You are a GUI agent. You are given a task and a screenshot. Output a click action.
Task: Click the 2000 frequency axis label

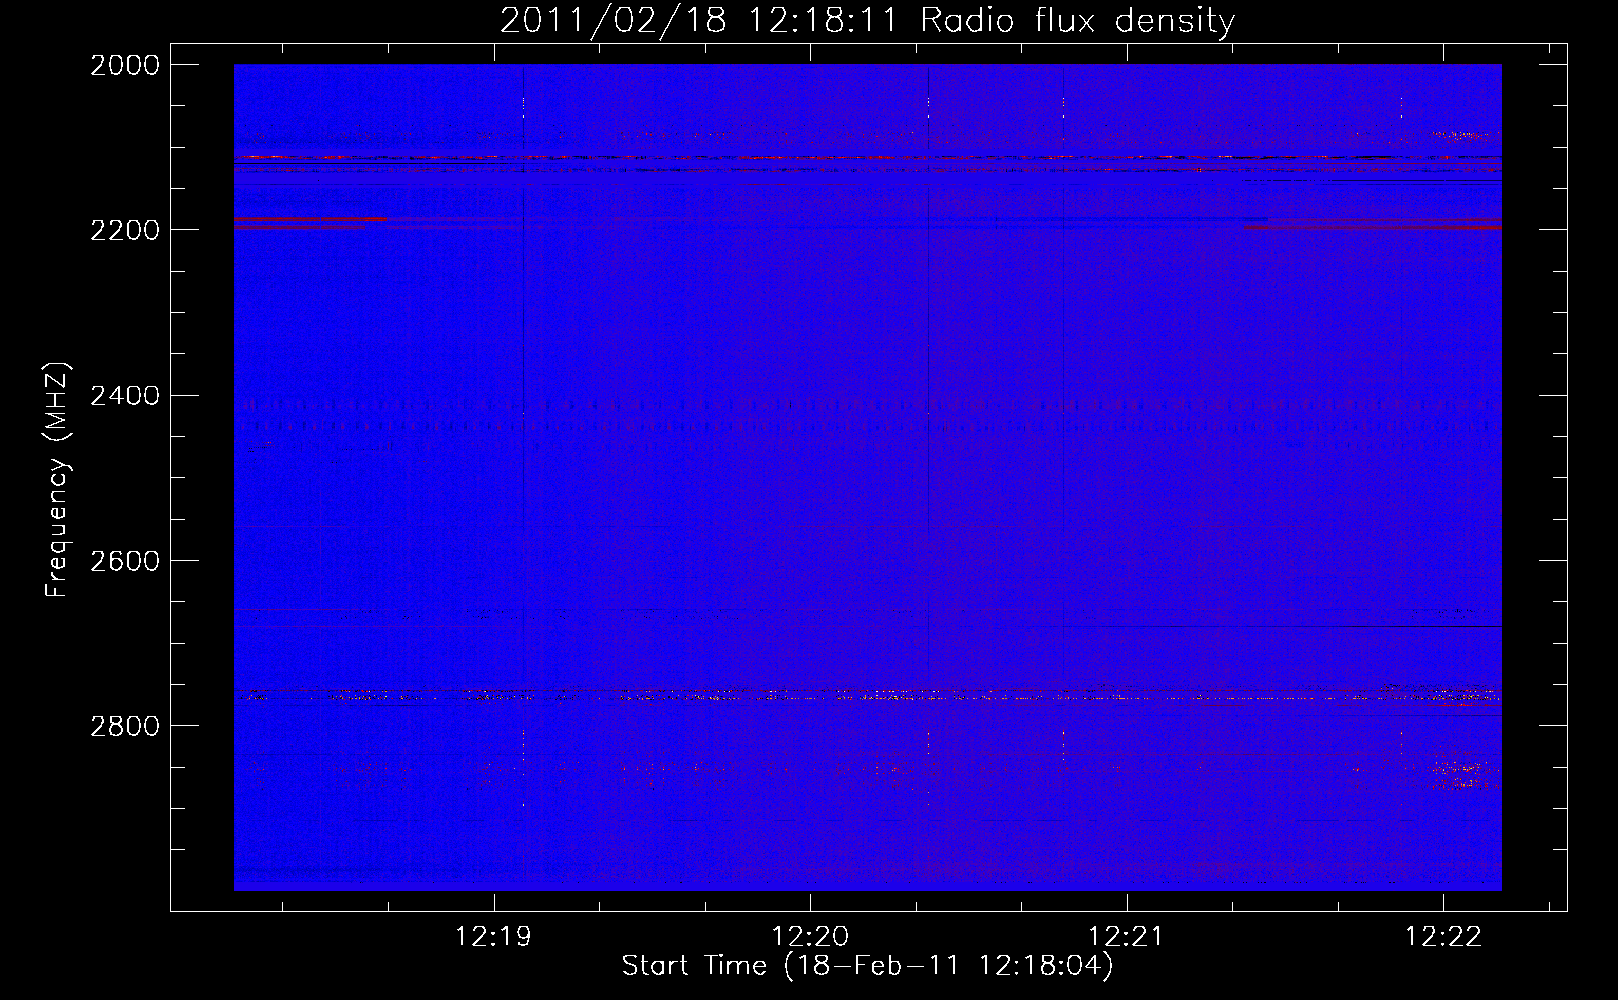pos(125,65)
